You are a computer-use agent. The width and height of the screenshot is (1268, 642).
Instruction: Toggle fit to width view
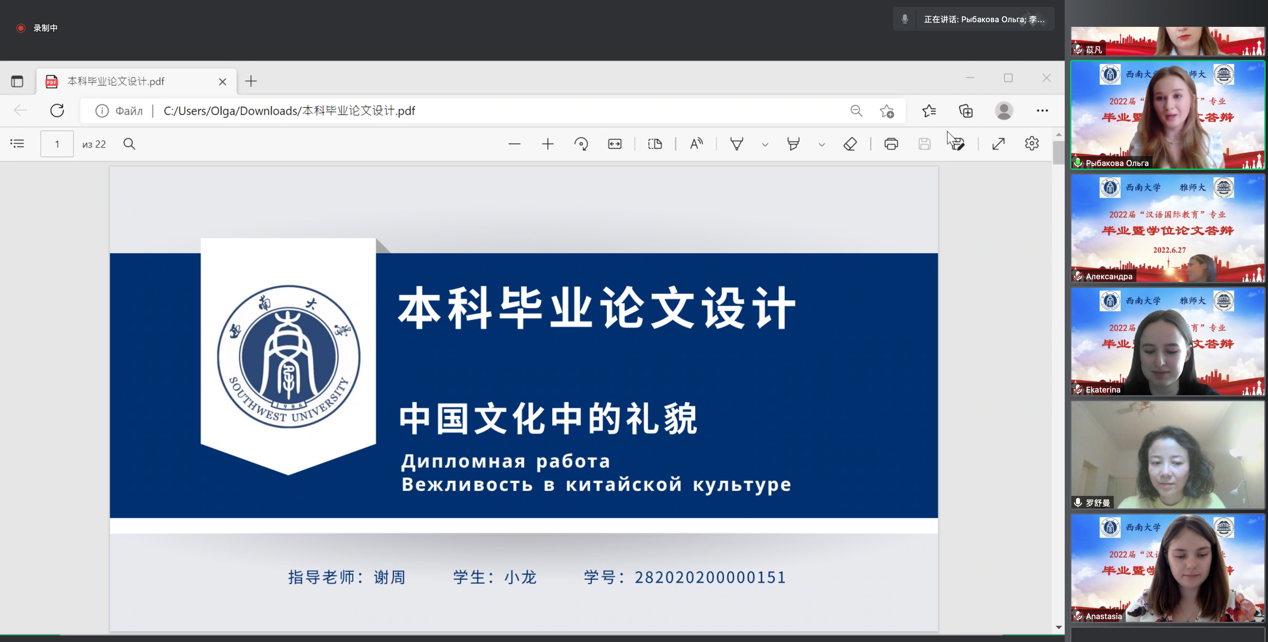[x=615, y=144]
